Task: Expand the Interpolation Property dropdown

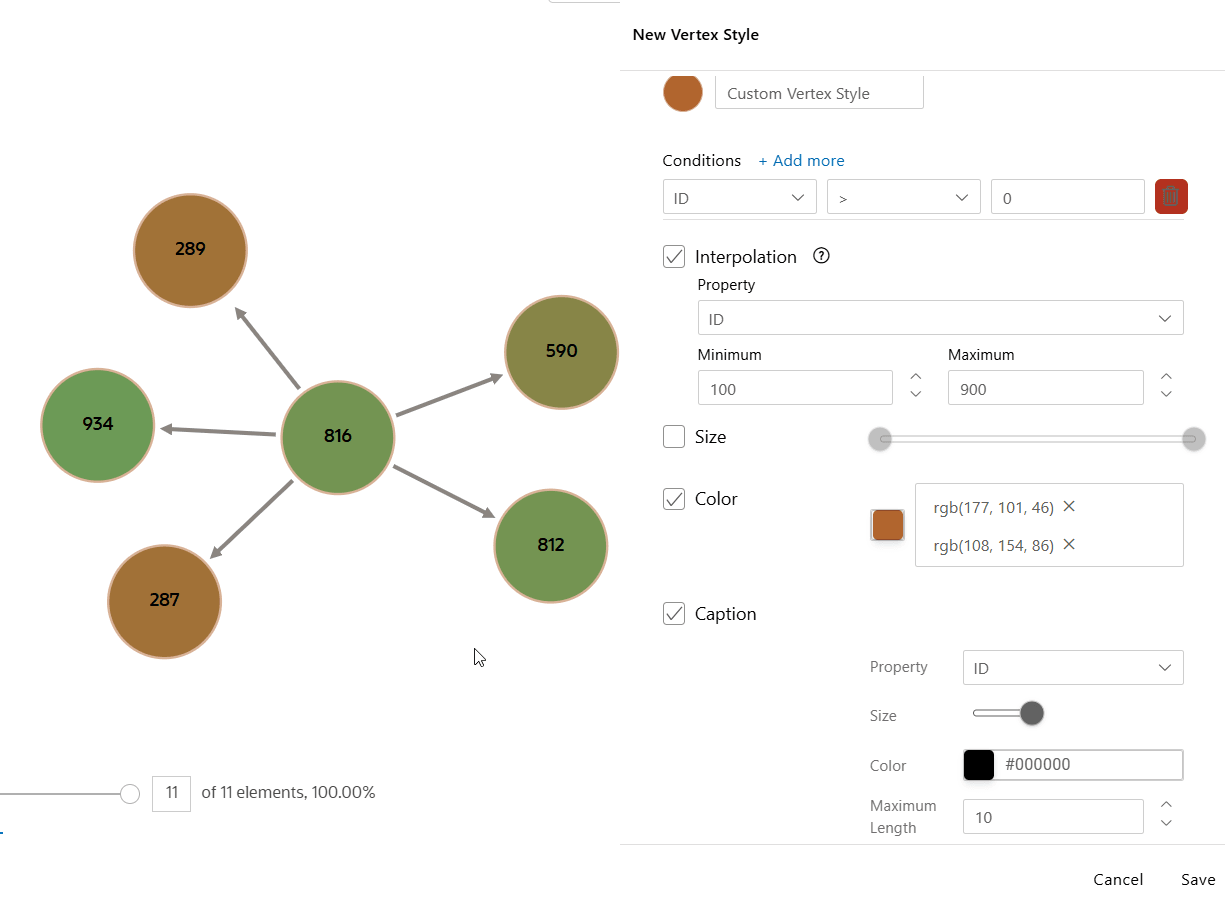Action: point(941,318)
